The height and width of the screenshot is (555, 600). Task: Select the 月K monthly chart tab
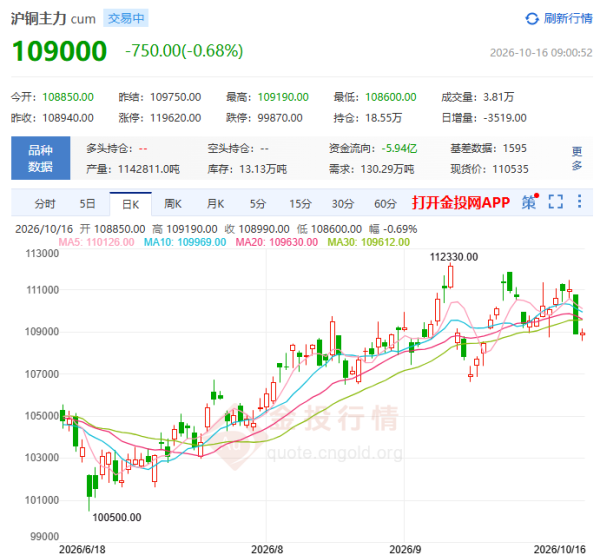[x=215, y=204]
